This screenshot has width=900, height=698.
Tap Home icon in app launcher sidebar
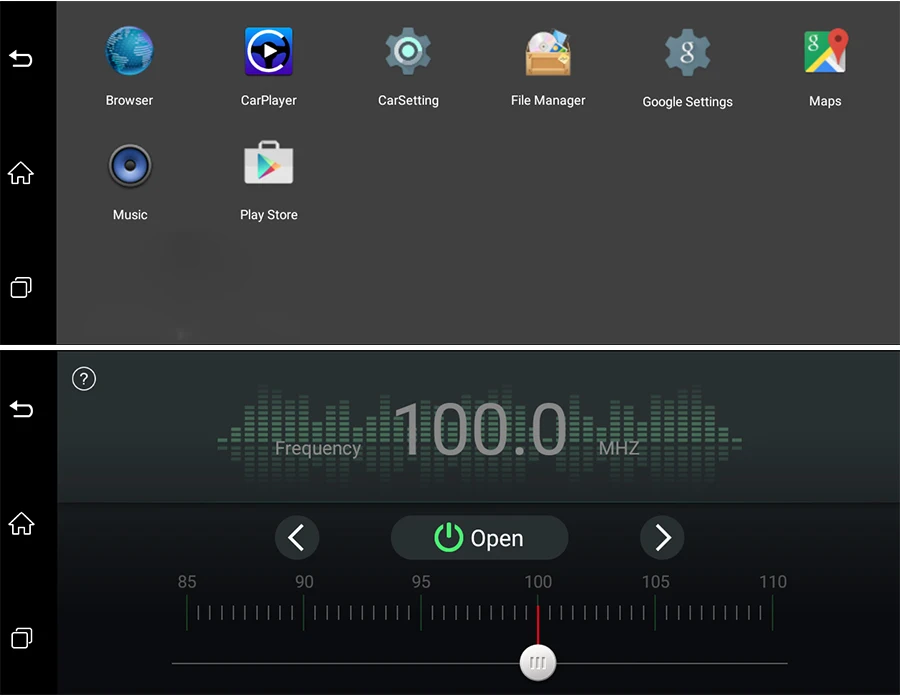point(21,173)
